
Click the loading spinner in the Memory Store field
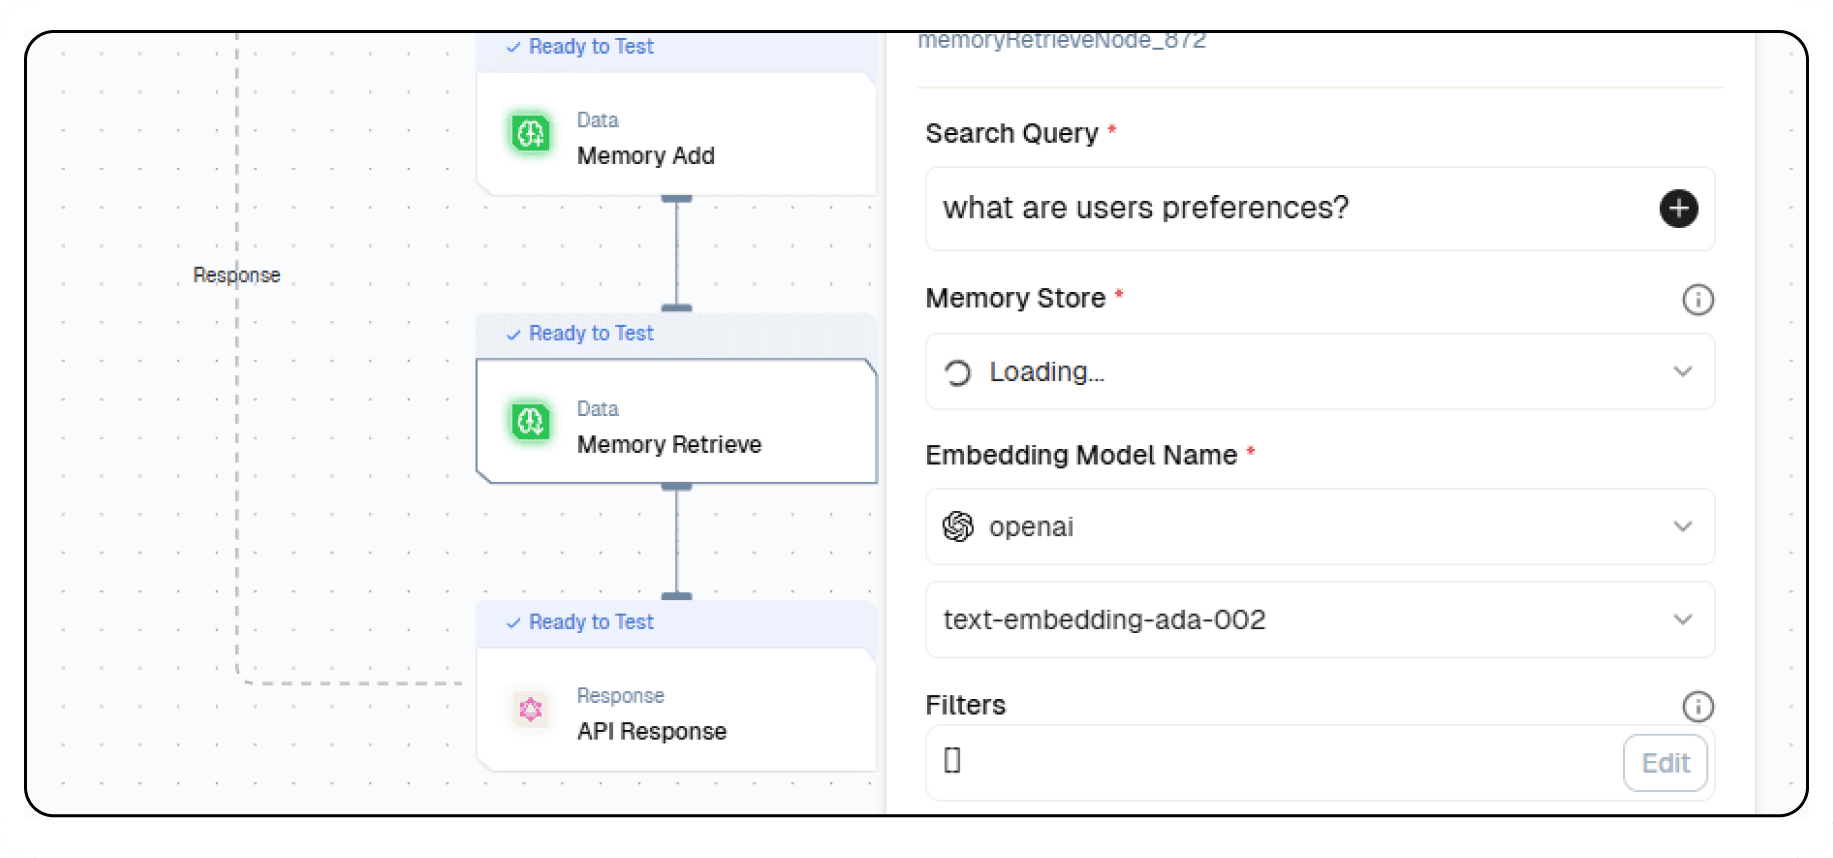click(x=956, y=371)
